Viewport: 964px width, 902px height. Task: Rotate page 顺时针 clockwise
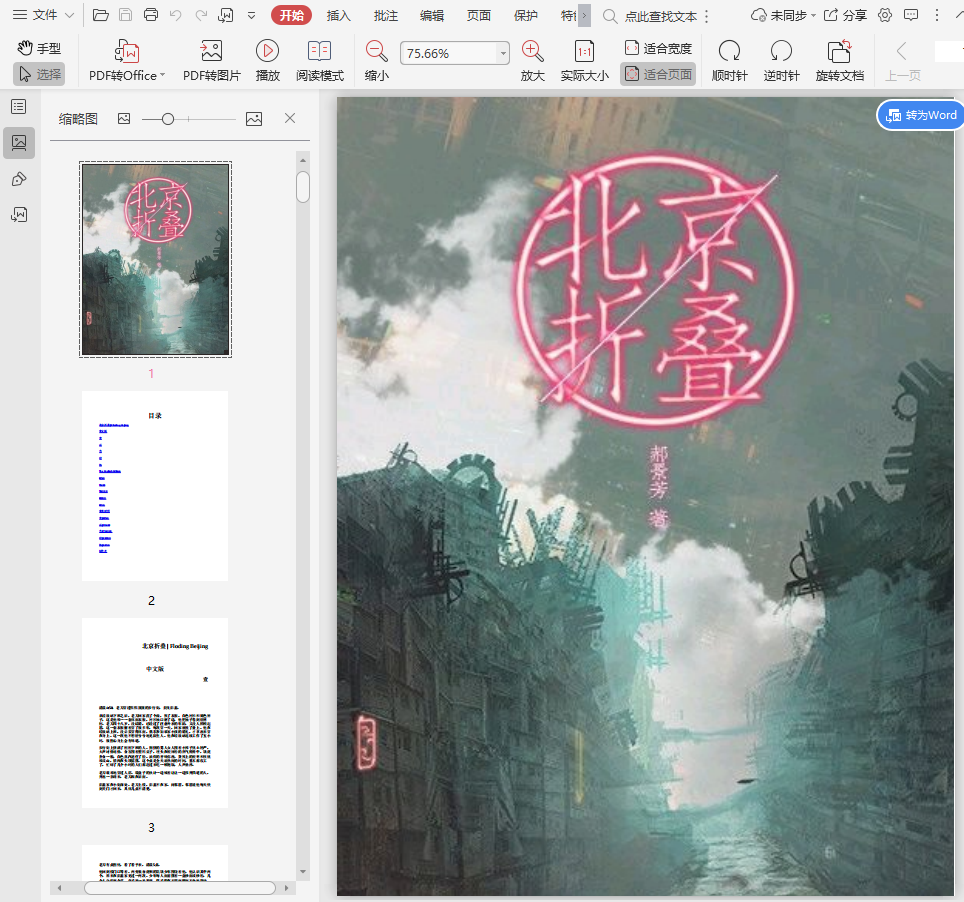pyautogui.click(x=729, y=60)
